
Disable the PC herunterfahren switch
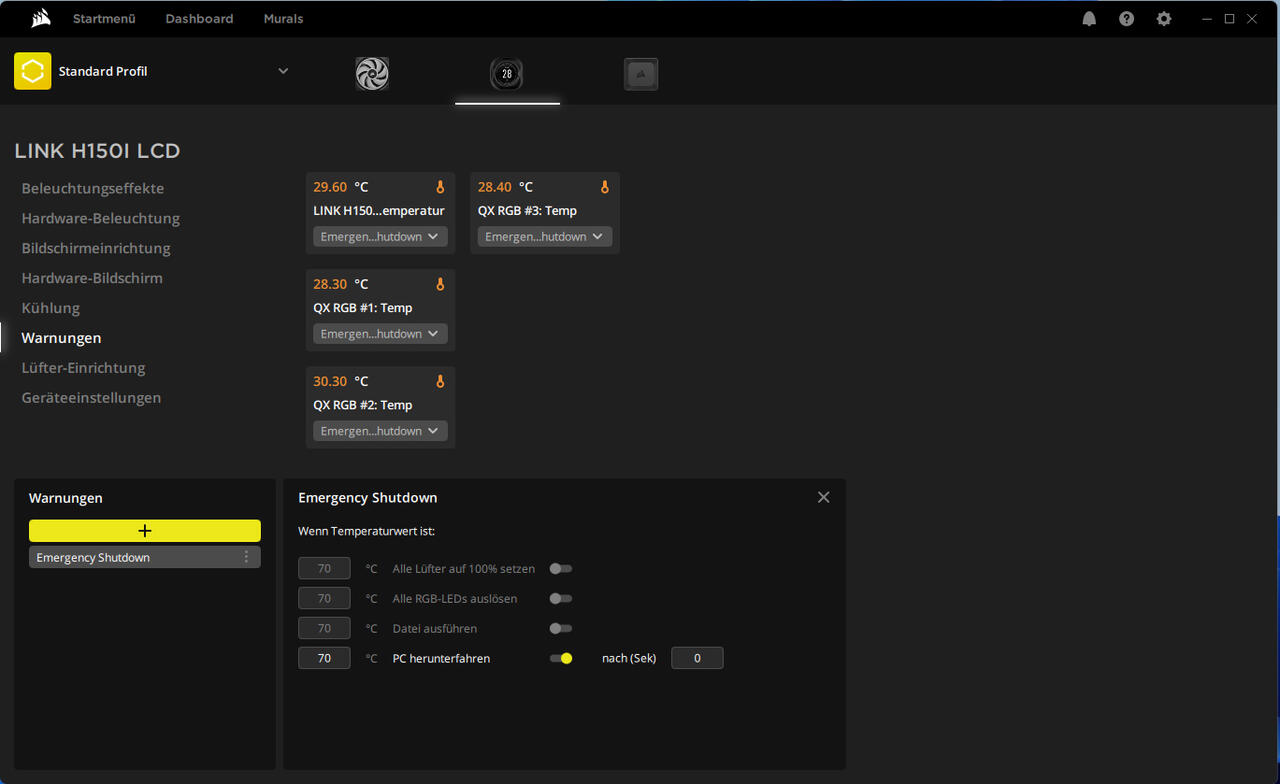click(x=561, y=658)
